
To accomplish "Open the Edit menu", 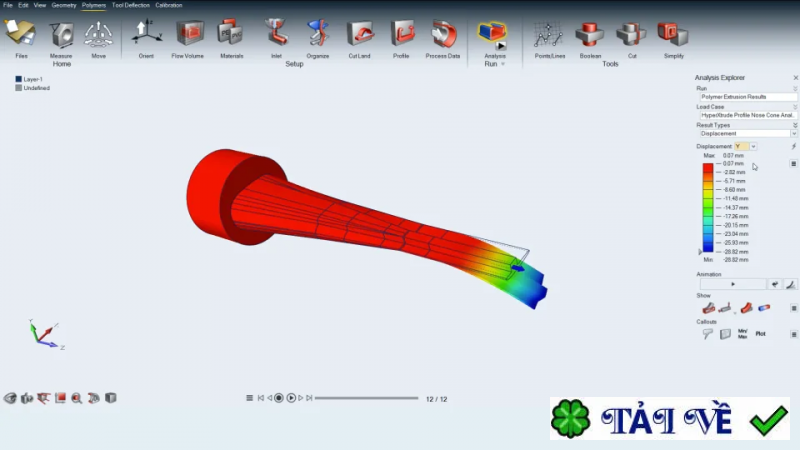I will point(23,5).
